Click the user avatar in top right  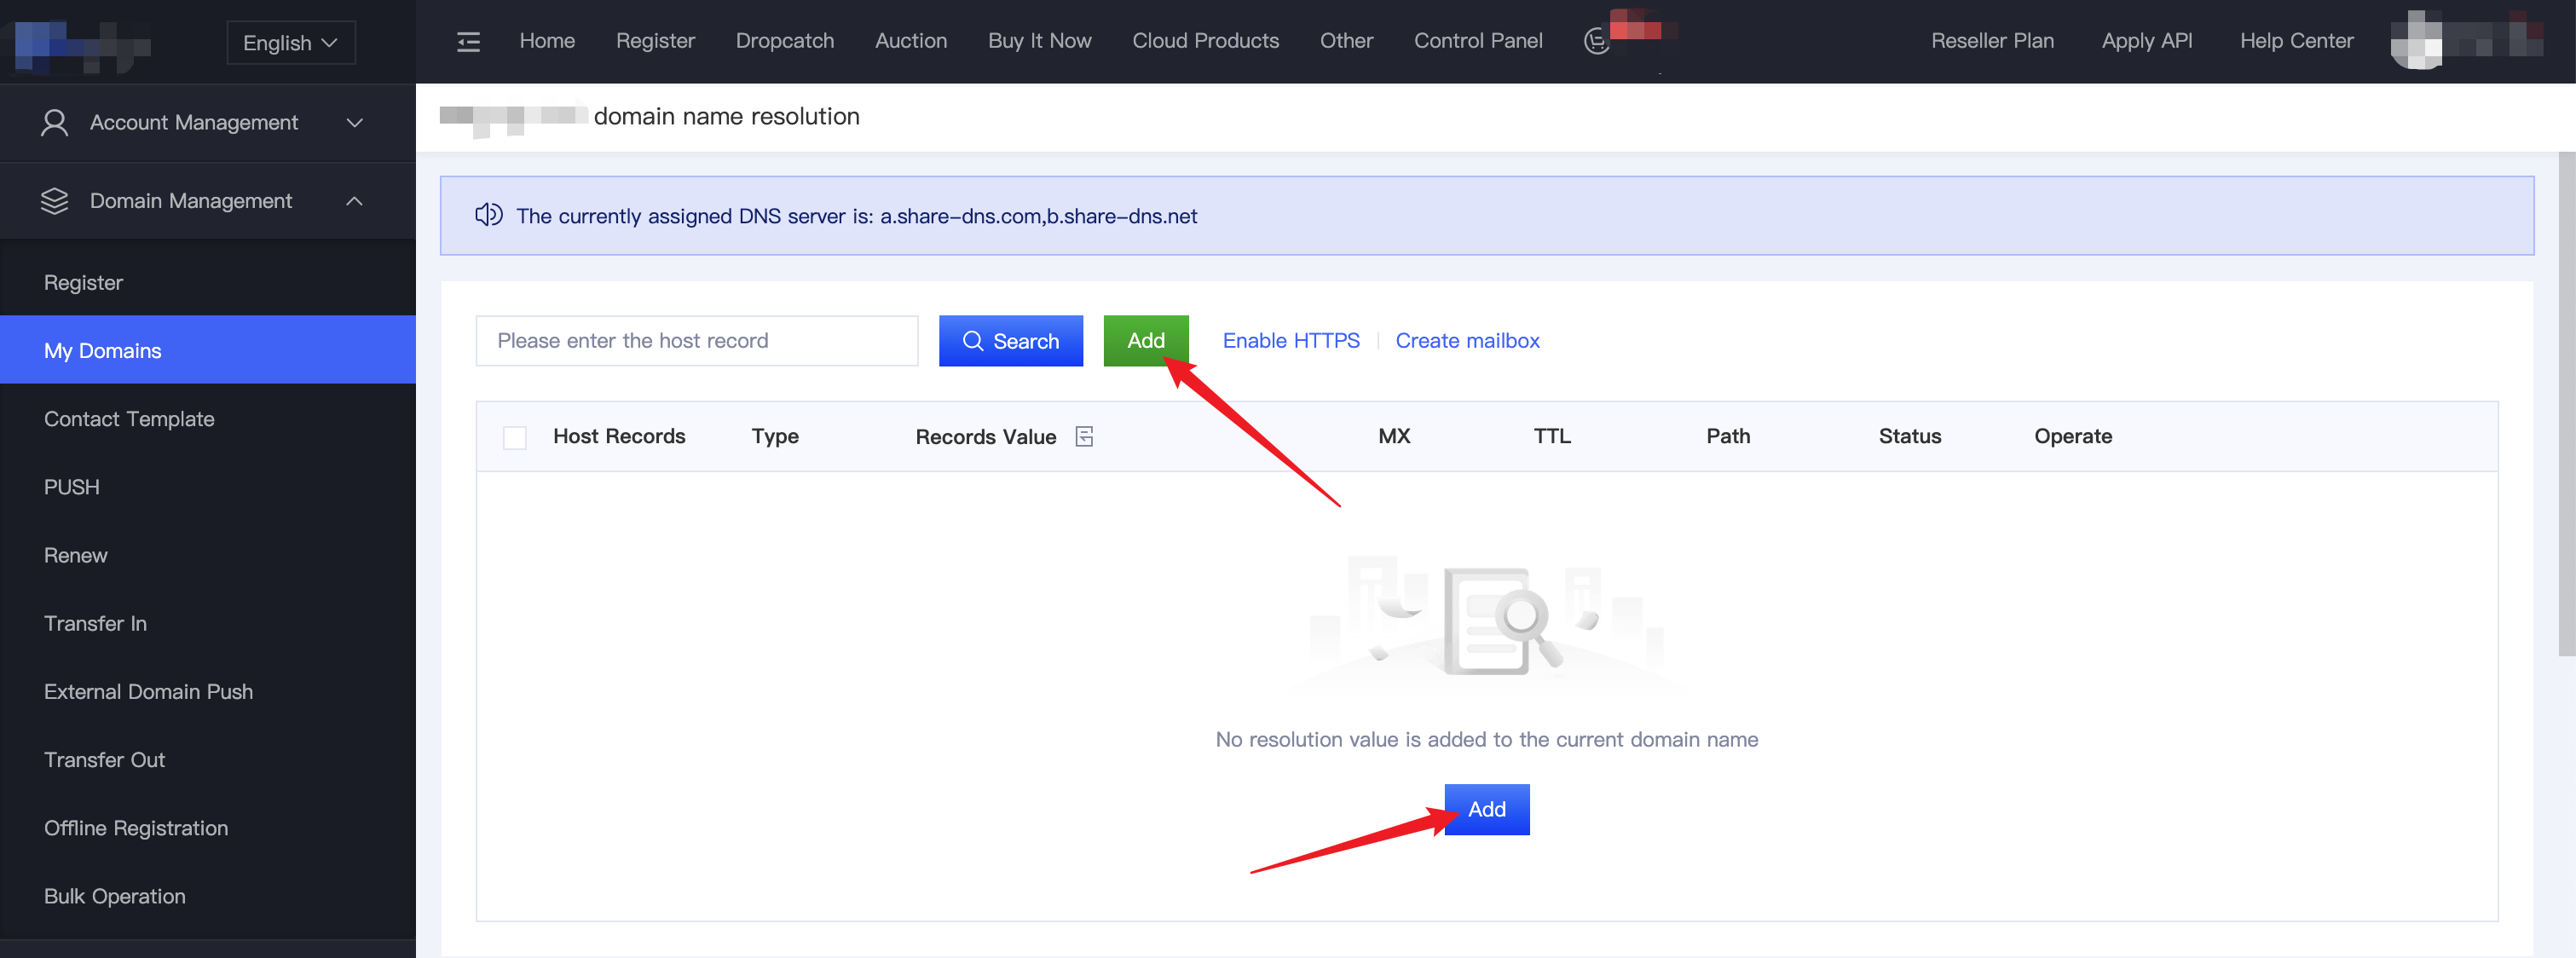click(x=2416, y=40)
